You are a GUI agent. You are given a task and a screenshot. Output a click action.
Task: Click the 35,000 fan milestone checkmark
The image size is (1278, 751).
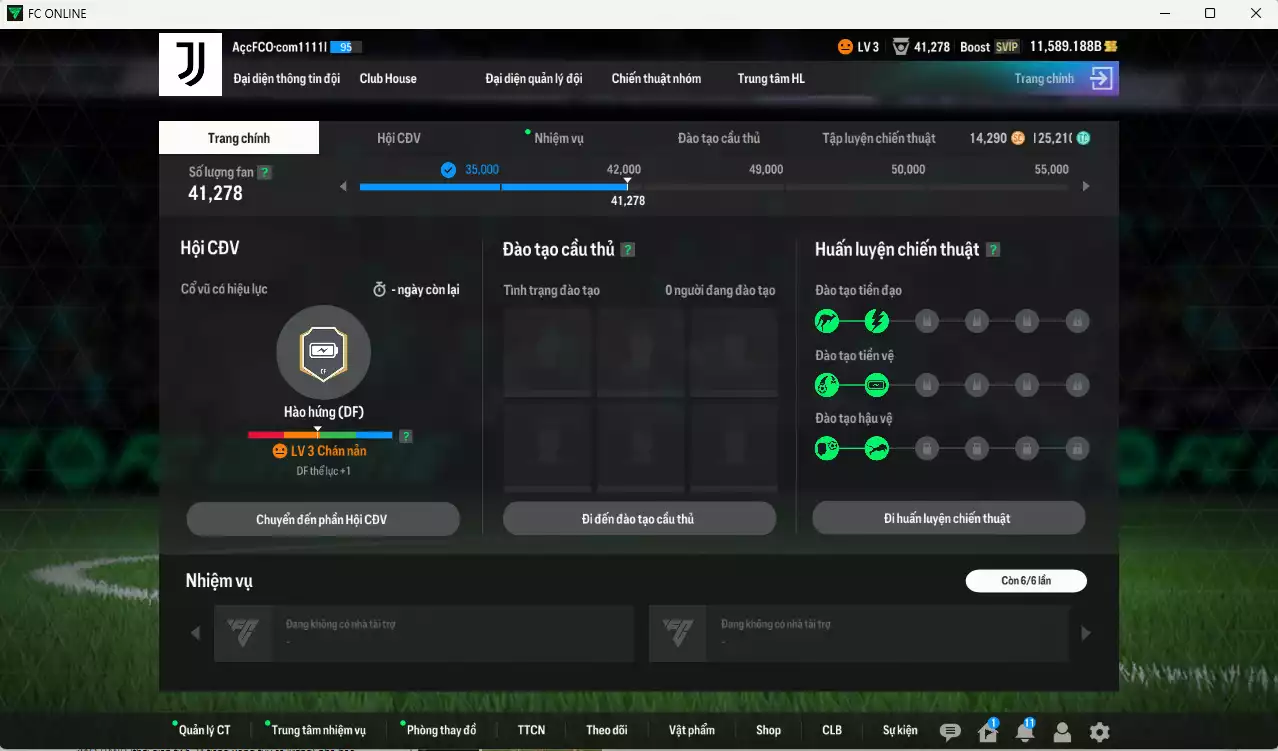(449, 170)
